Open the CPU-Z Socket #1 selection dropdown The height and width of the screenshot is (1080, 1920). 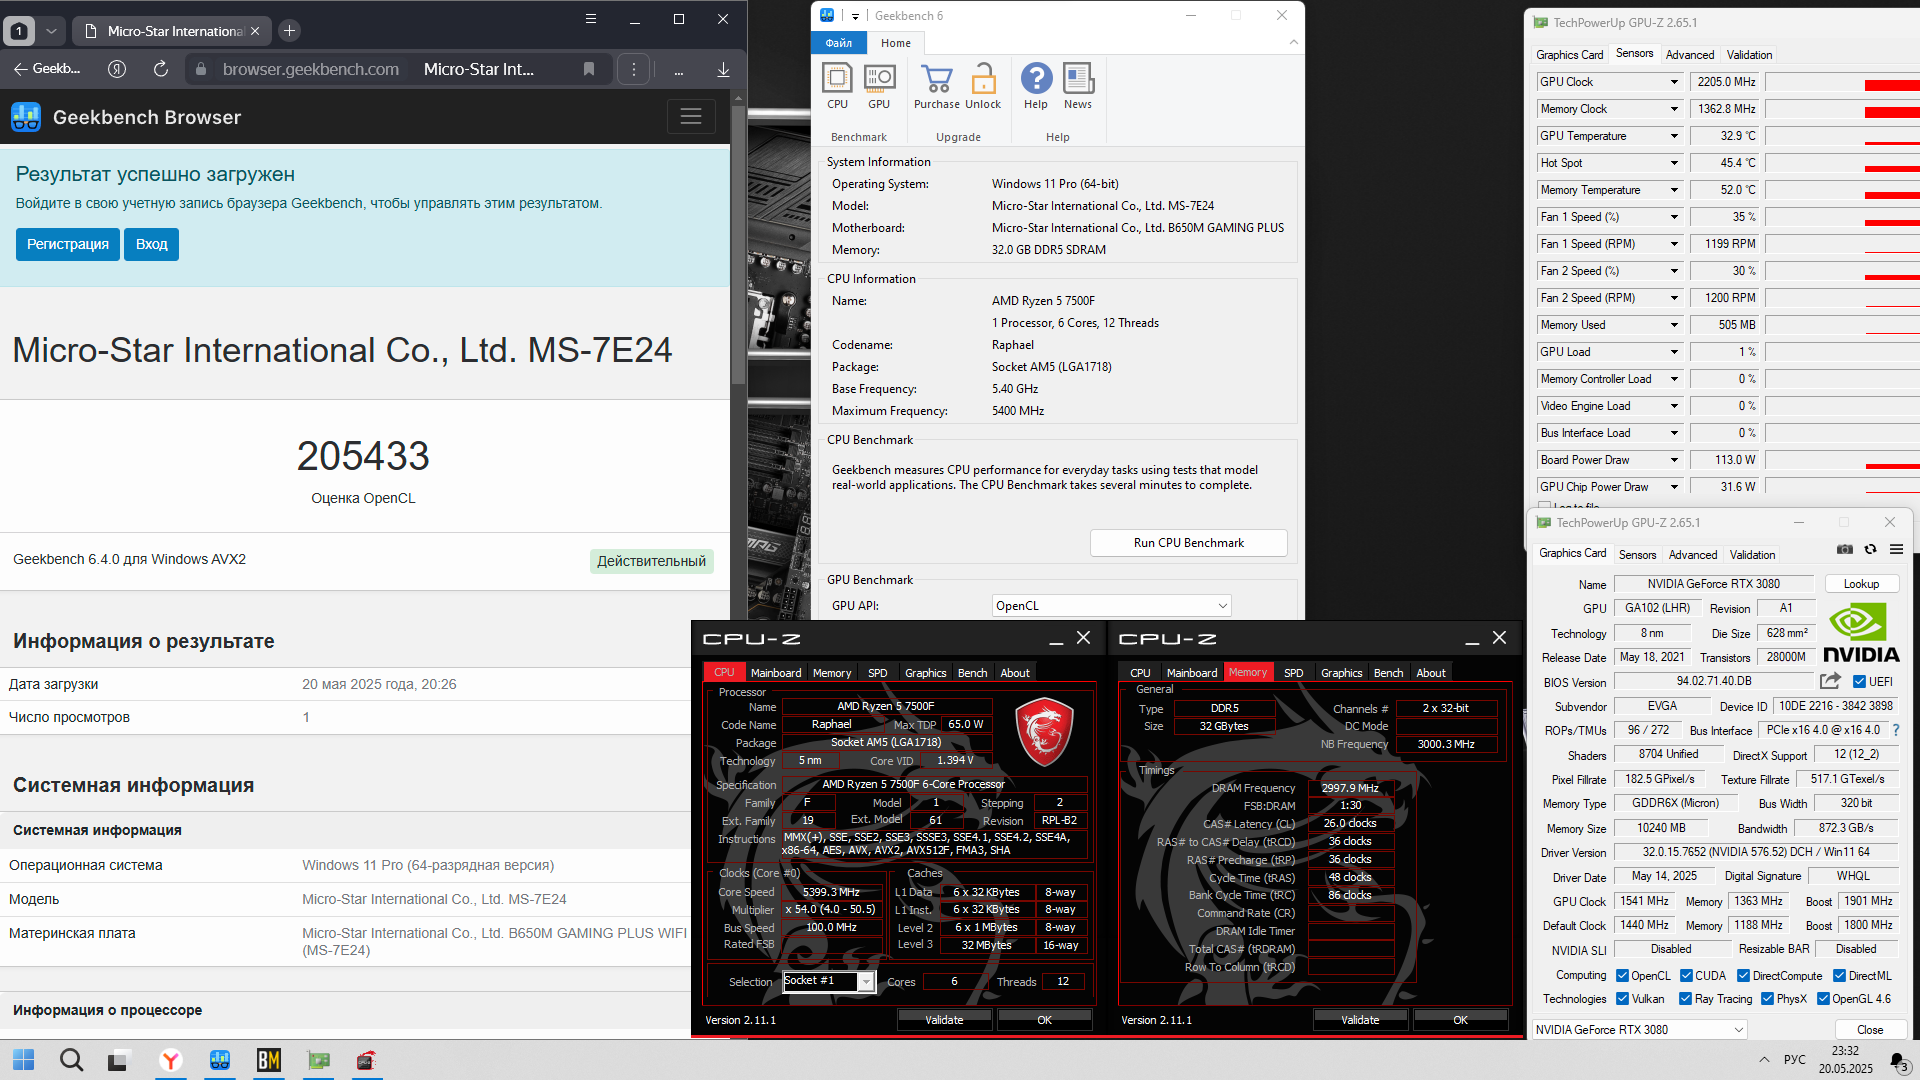click(x=828, y=981)
